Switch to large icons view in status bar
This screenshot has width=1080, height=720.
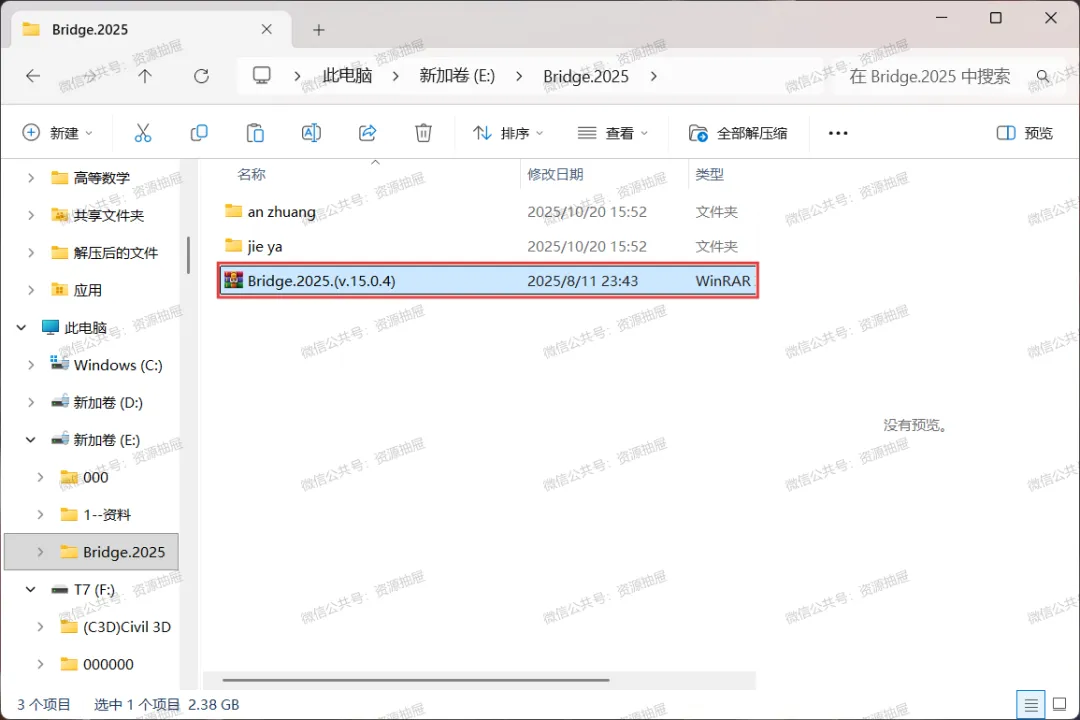1060,704
